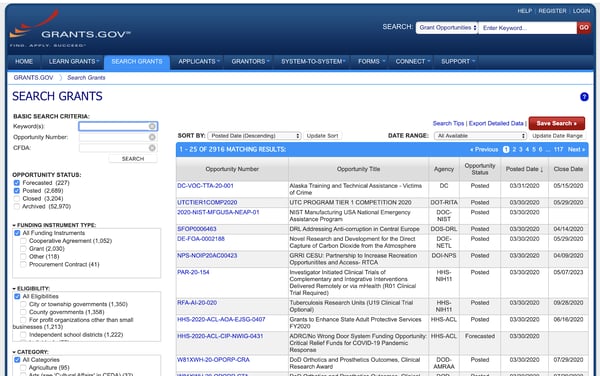Image resolution: width=600 pixels, height=376 pixels.
Task: Open the Grant Opportunities search type dropdown
Action: (x=447, y=28)
